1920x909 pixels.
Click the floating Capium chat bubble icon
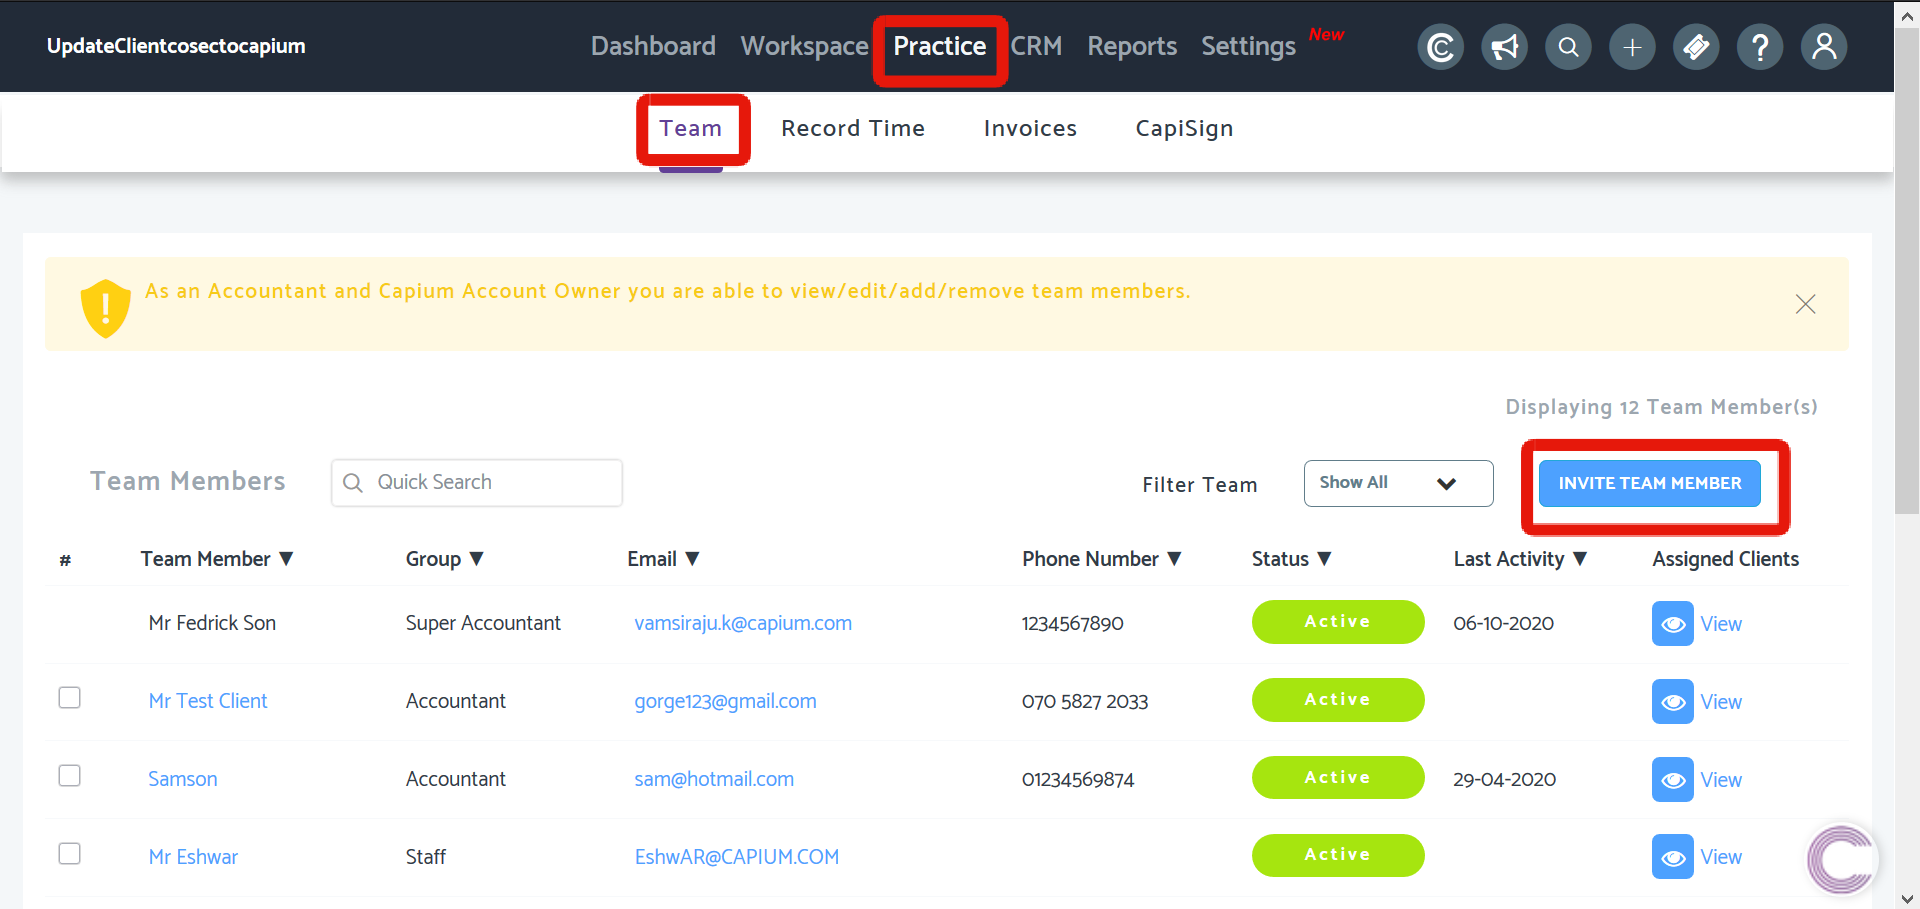[1842, 859]
